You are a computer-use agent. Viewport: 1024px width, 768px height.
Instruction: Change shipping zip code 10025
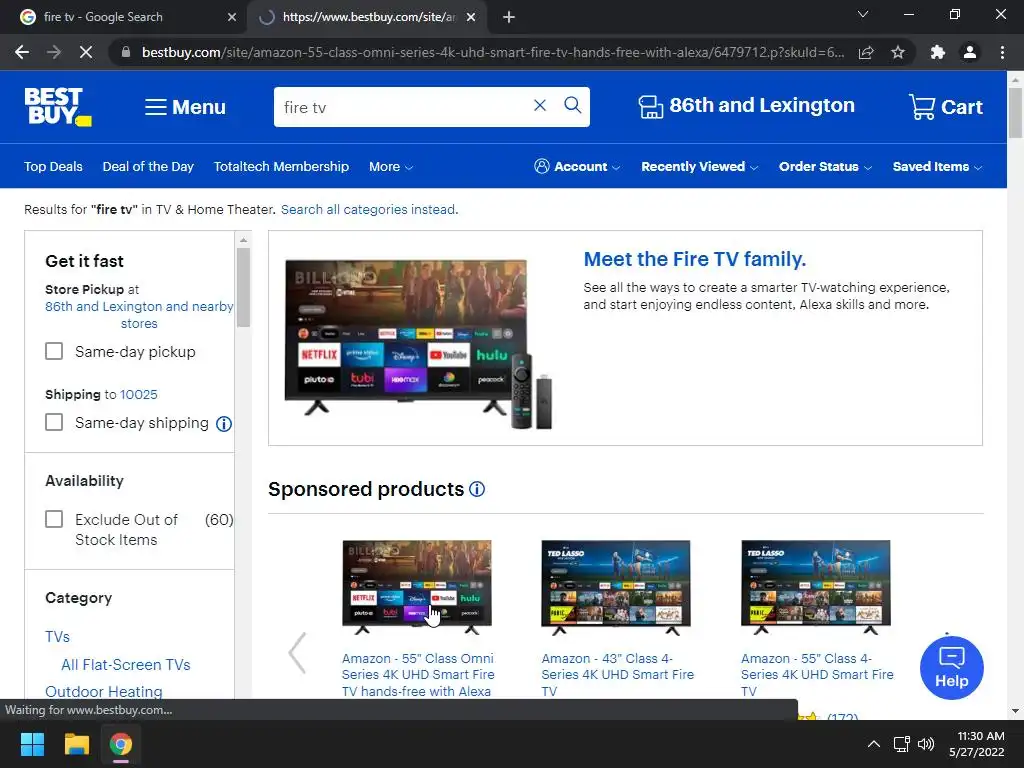(138, 394)
